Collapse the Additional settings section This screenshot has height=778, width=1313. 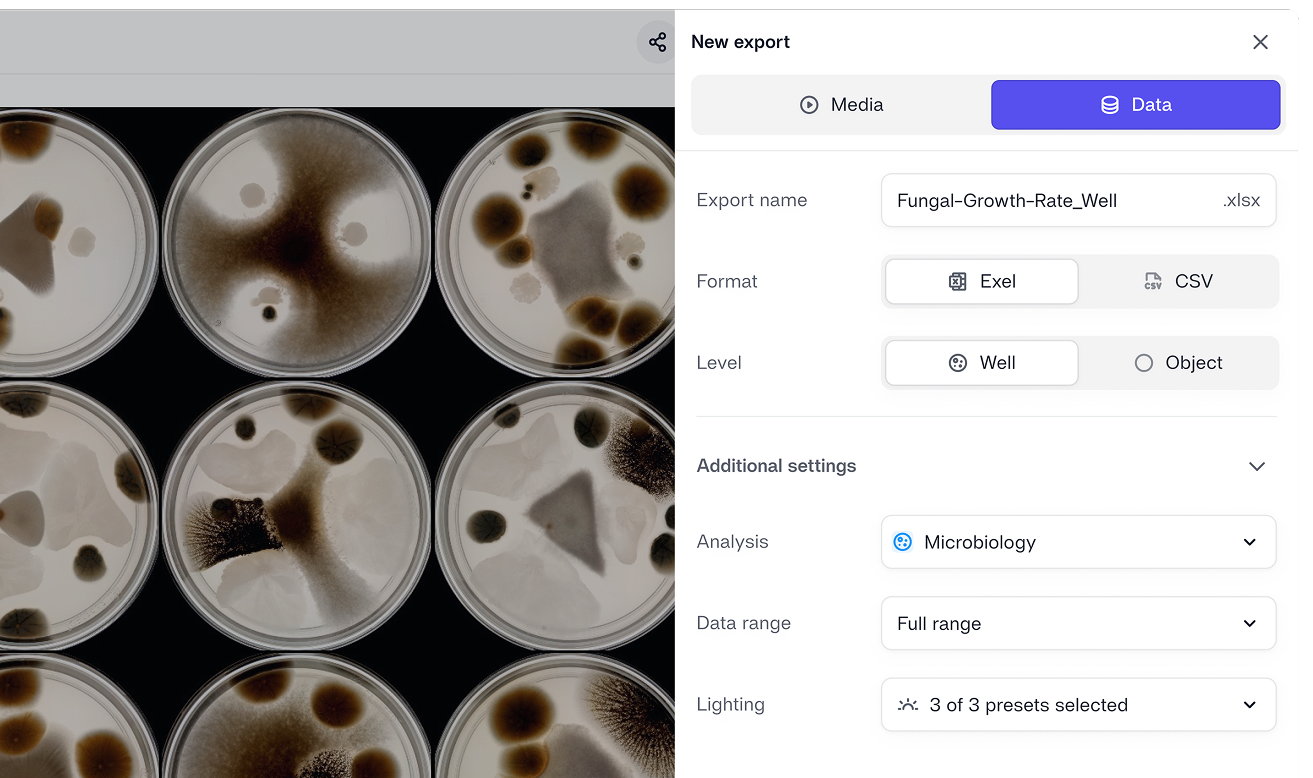1257,466
